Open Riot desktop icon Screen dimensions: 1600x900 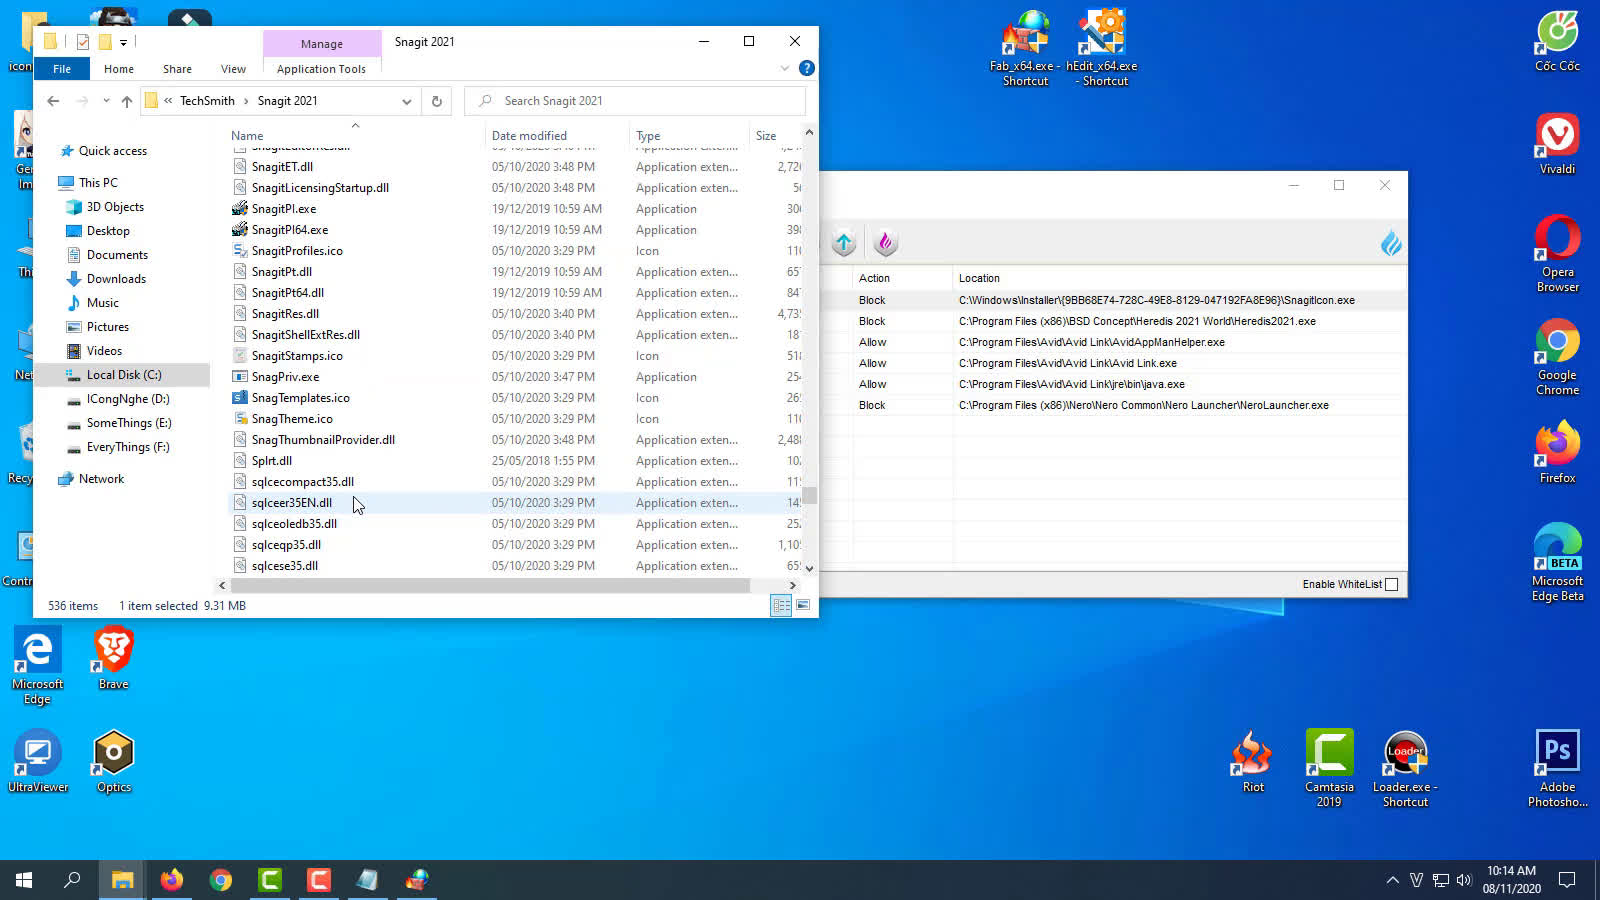pos(1252,761)
